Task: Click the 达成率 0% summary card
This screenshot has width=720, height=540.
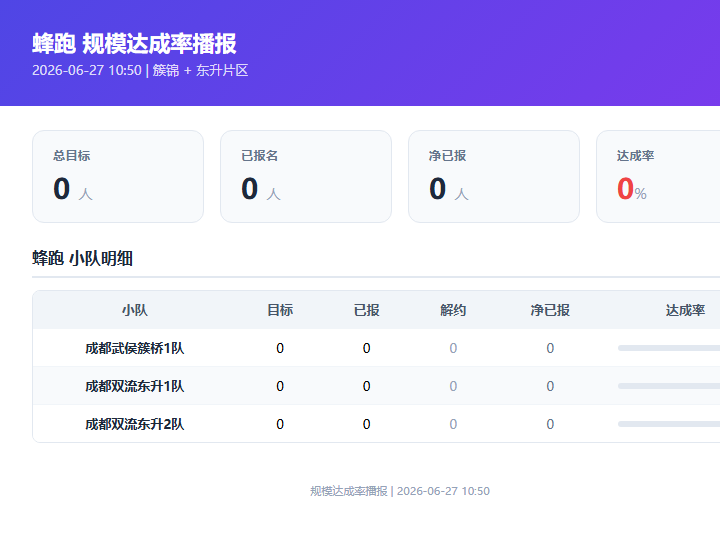Action: click(x=658, y=176)
